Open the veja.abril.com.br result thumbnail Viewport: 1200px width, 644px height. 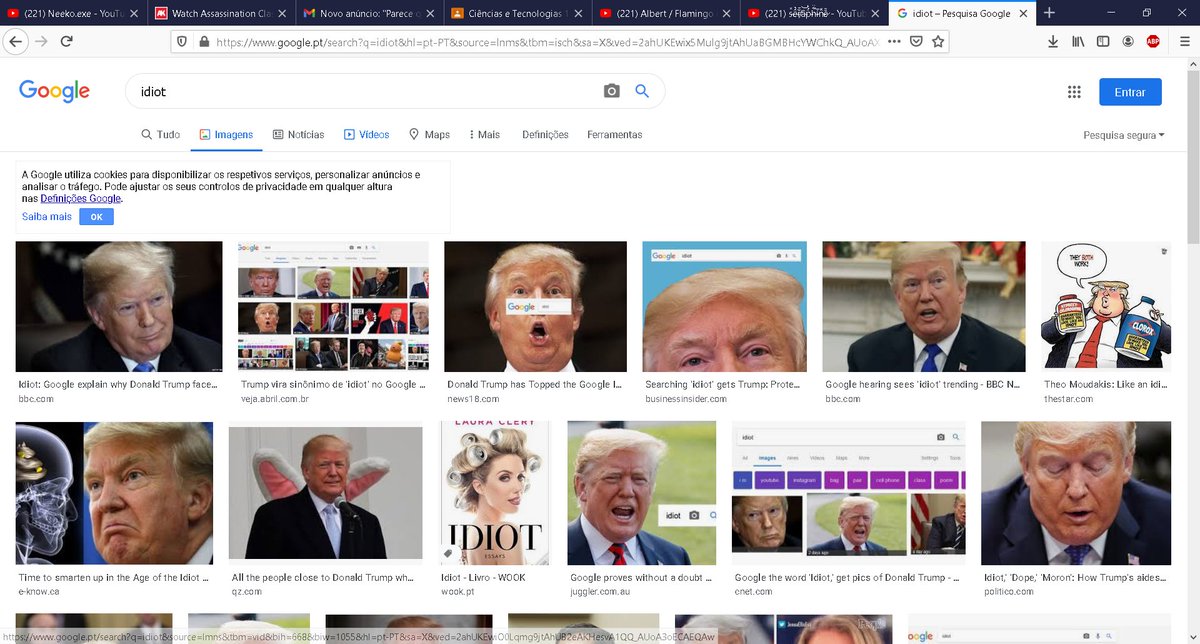(333, 307)
